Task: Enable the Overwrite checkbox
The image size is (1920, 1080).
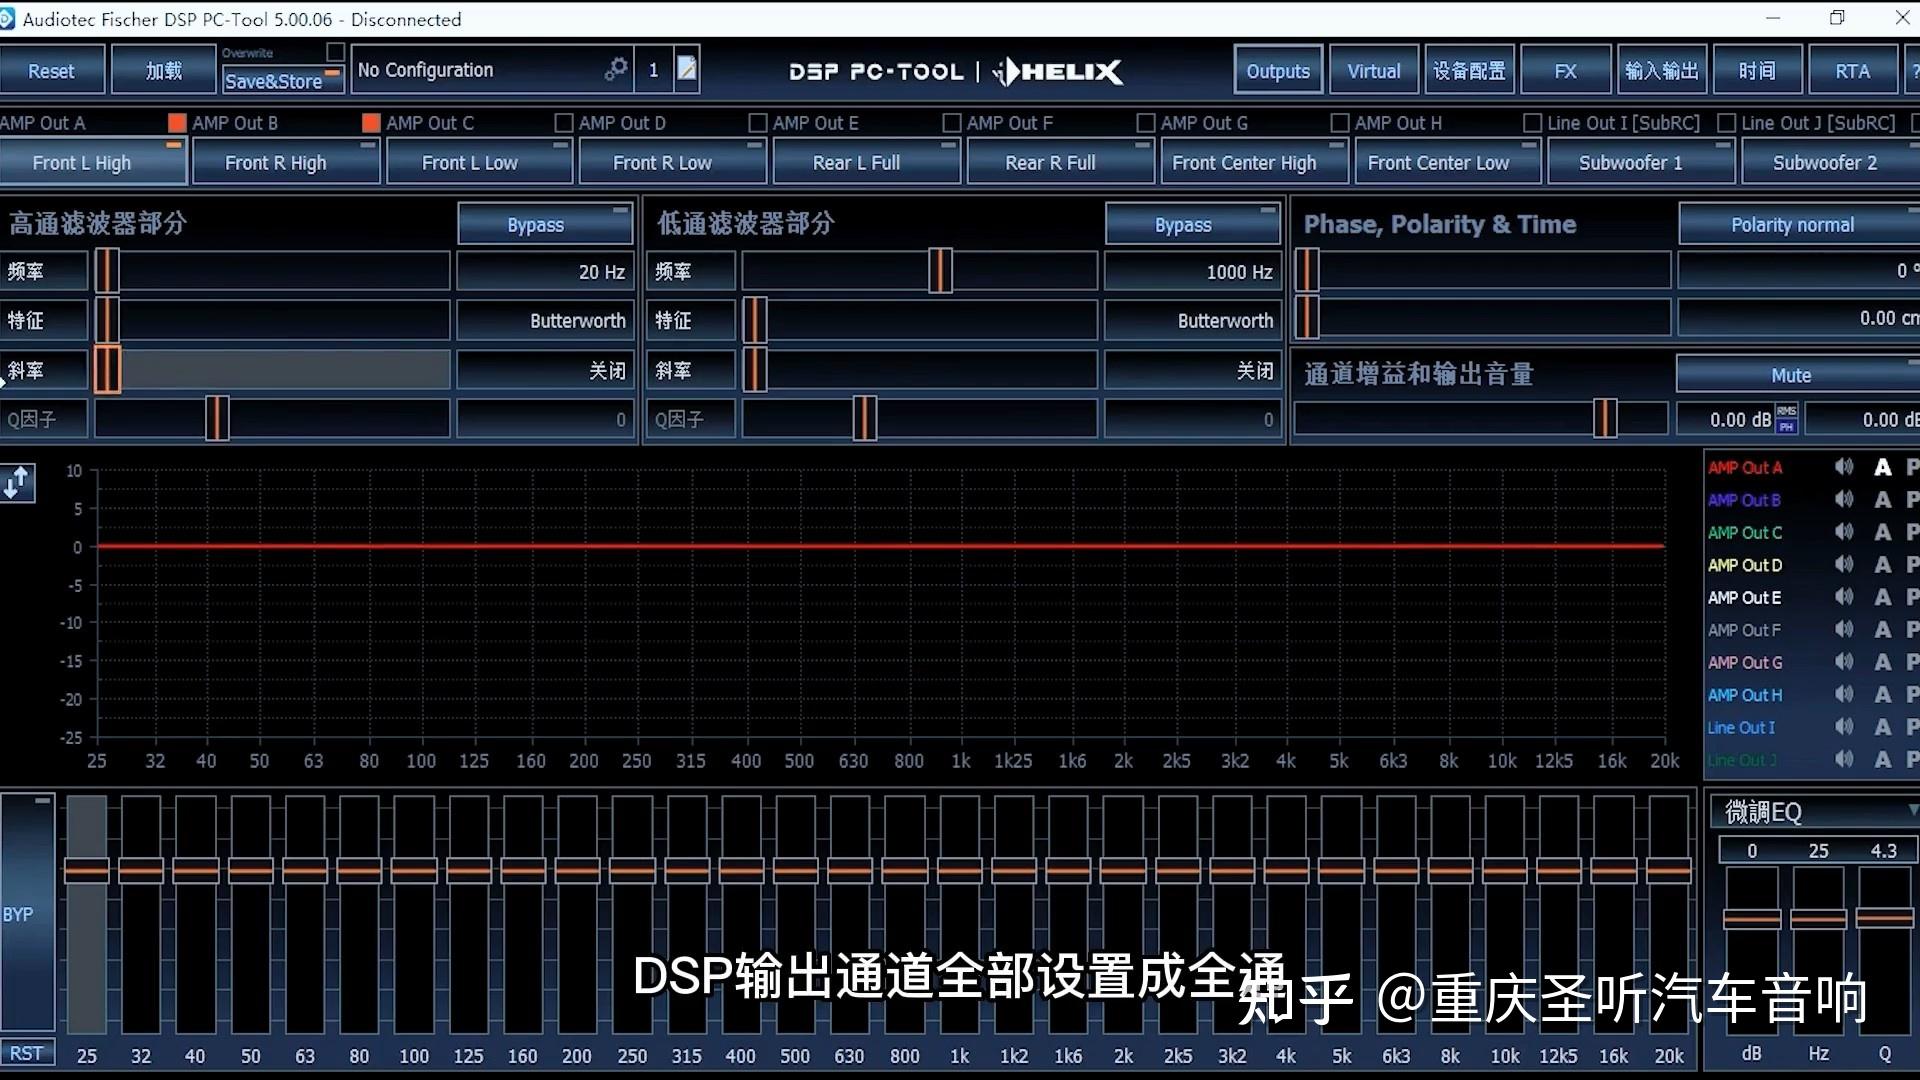Action: pos(335,50)
